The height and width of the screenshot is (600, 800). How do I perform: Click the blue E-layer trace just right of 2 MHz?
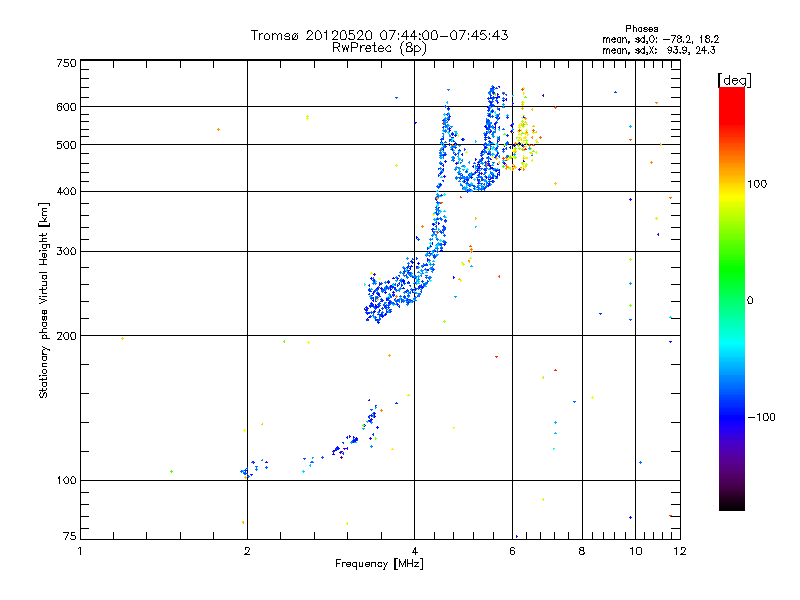click(254, 468)
